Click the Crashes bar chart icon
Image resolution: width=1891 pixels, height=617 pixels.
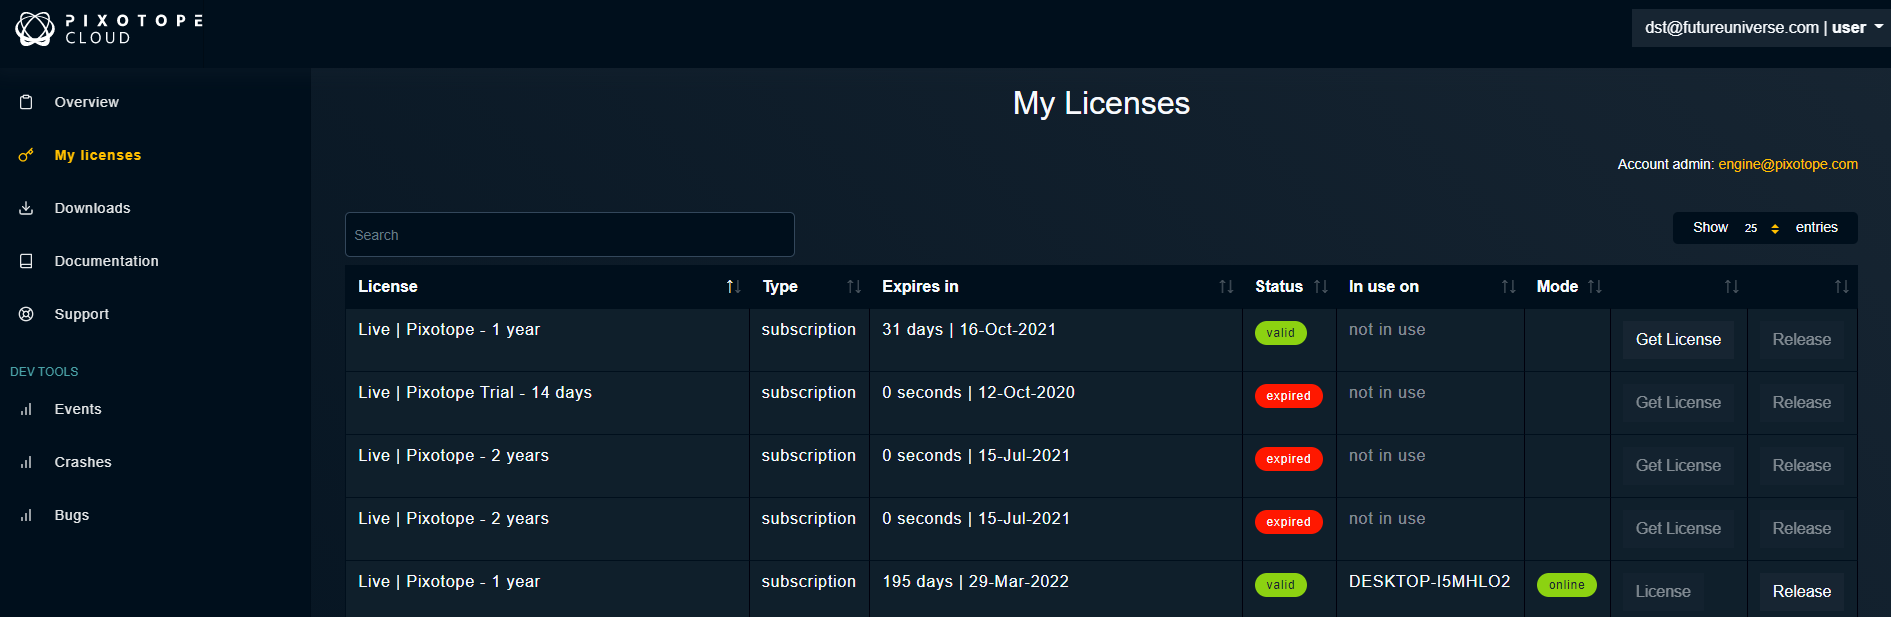coord(26,462)
